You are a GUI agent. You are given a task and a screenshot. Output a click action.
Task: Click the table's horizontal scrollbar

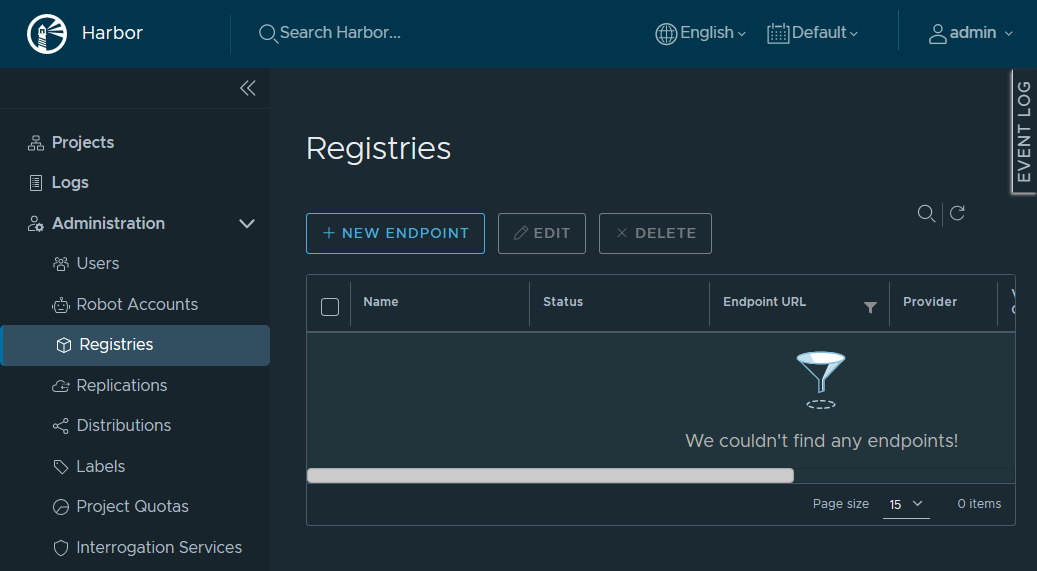point(550,476)
